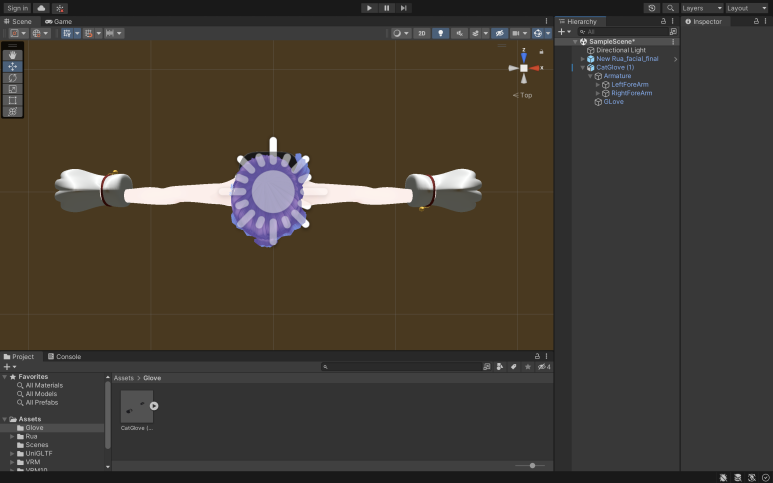Lock the Inspector panel
Screen dimensions: 773x483
click(756, 21)
